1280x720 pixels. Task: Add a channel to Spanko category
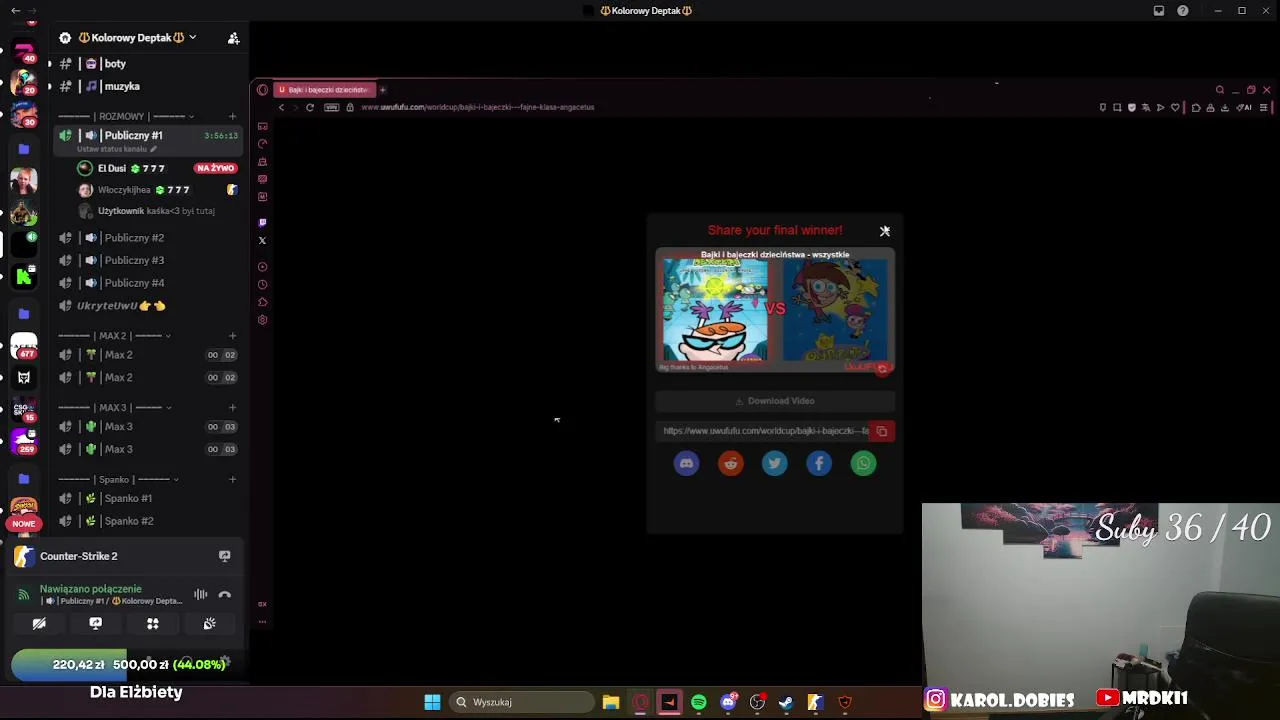coord(233,480)
